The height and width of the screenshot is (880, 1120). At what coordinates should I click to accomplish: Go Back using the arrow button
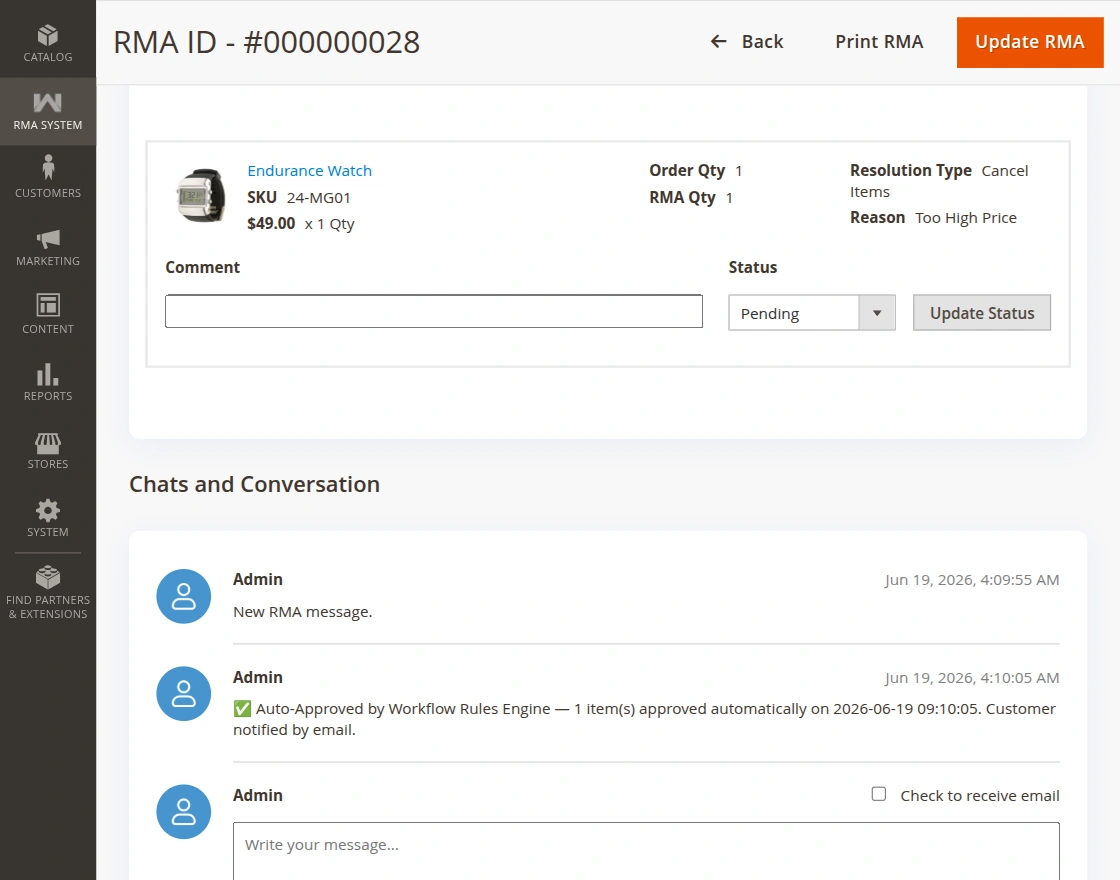click(x=746, y=42)
